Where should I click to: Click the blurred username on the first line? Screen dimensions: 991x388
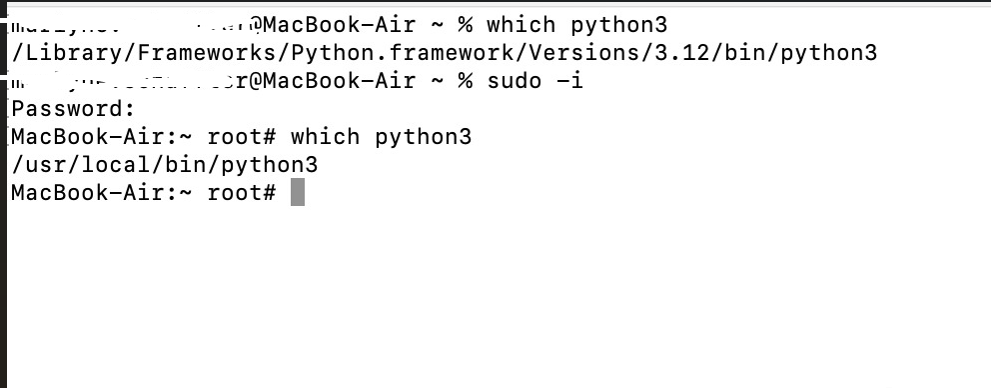130,25
